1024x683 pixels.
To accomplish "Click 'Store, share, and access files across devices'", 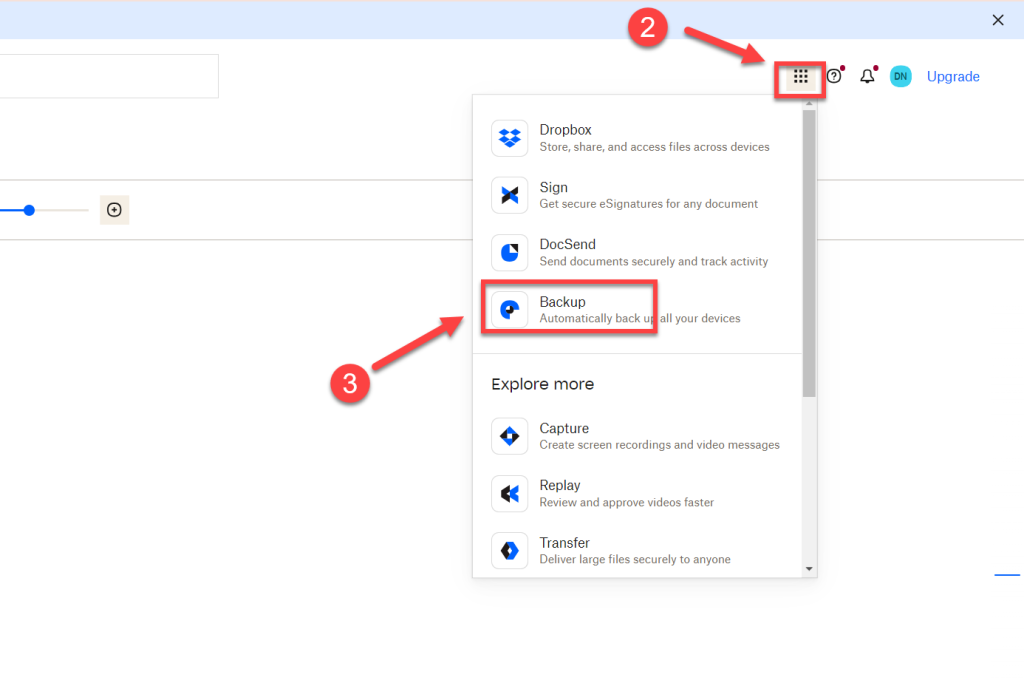I will pos(654,147).
